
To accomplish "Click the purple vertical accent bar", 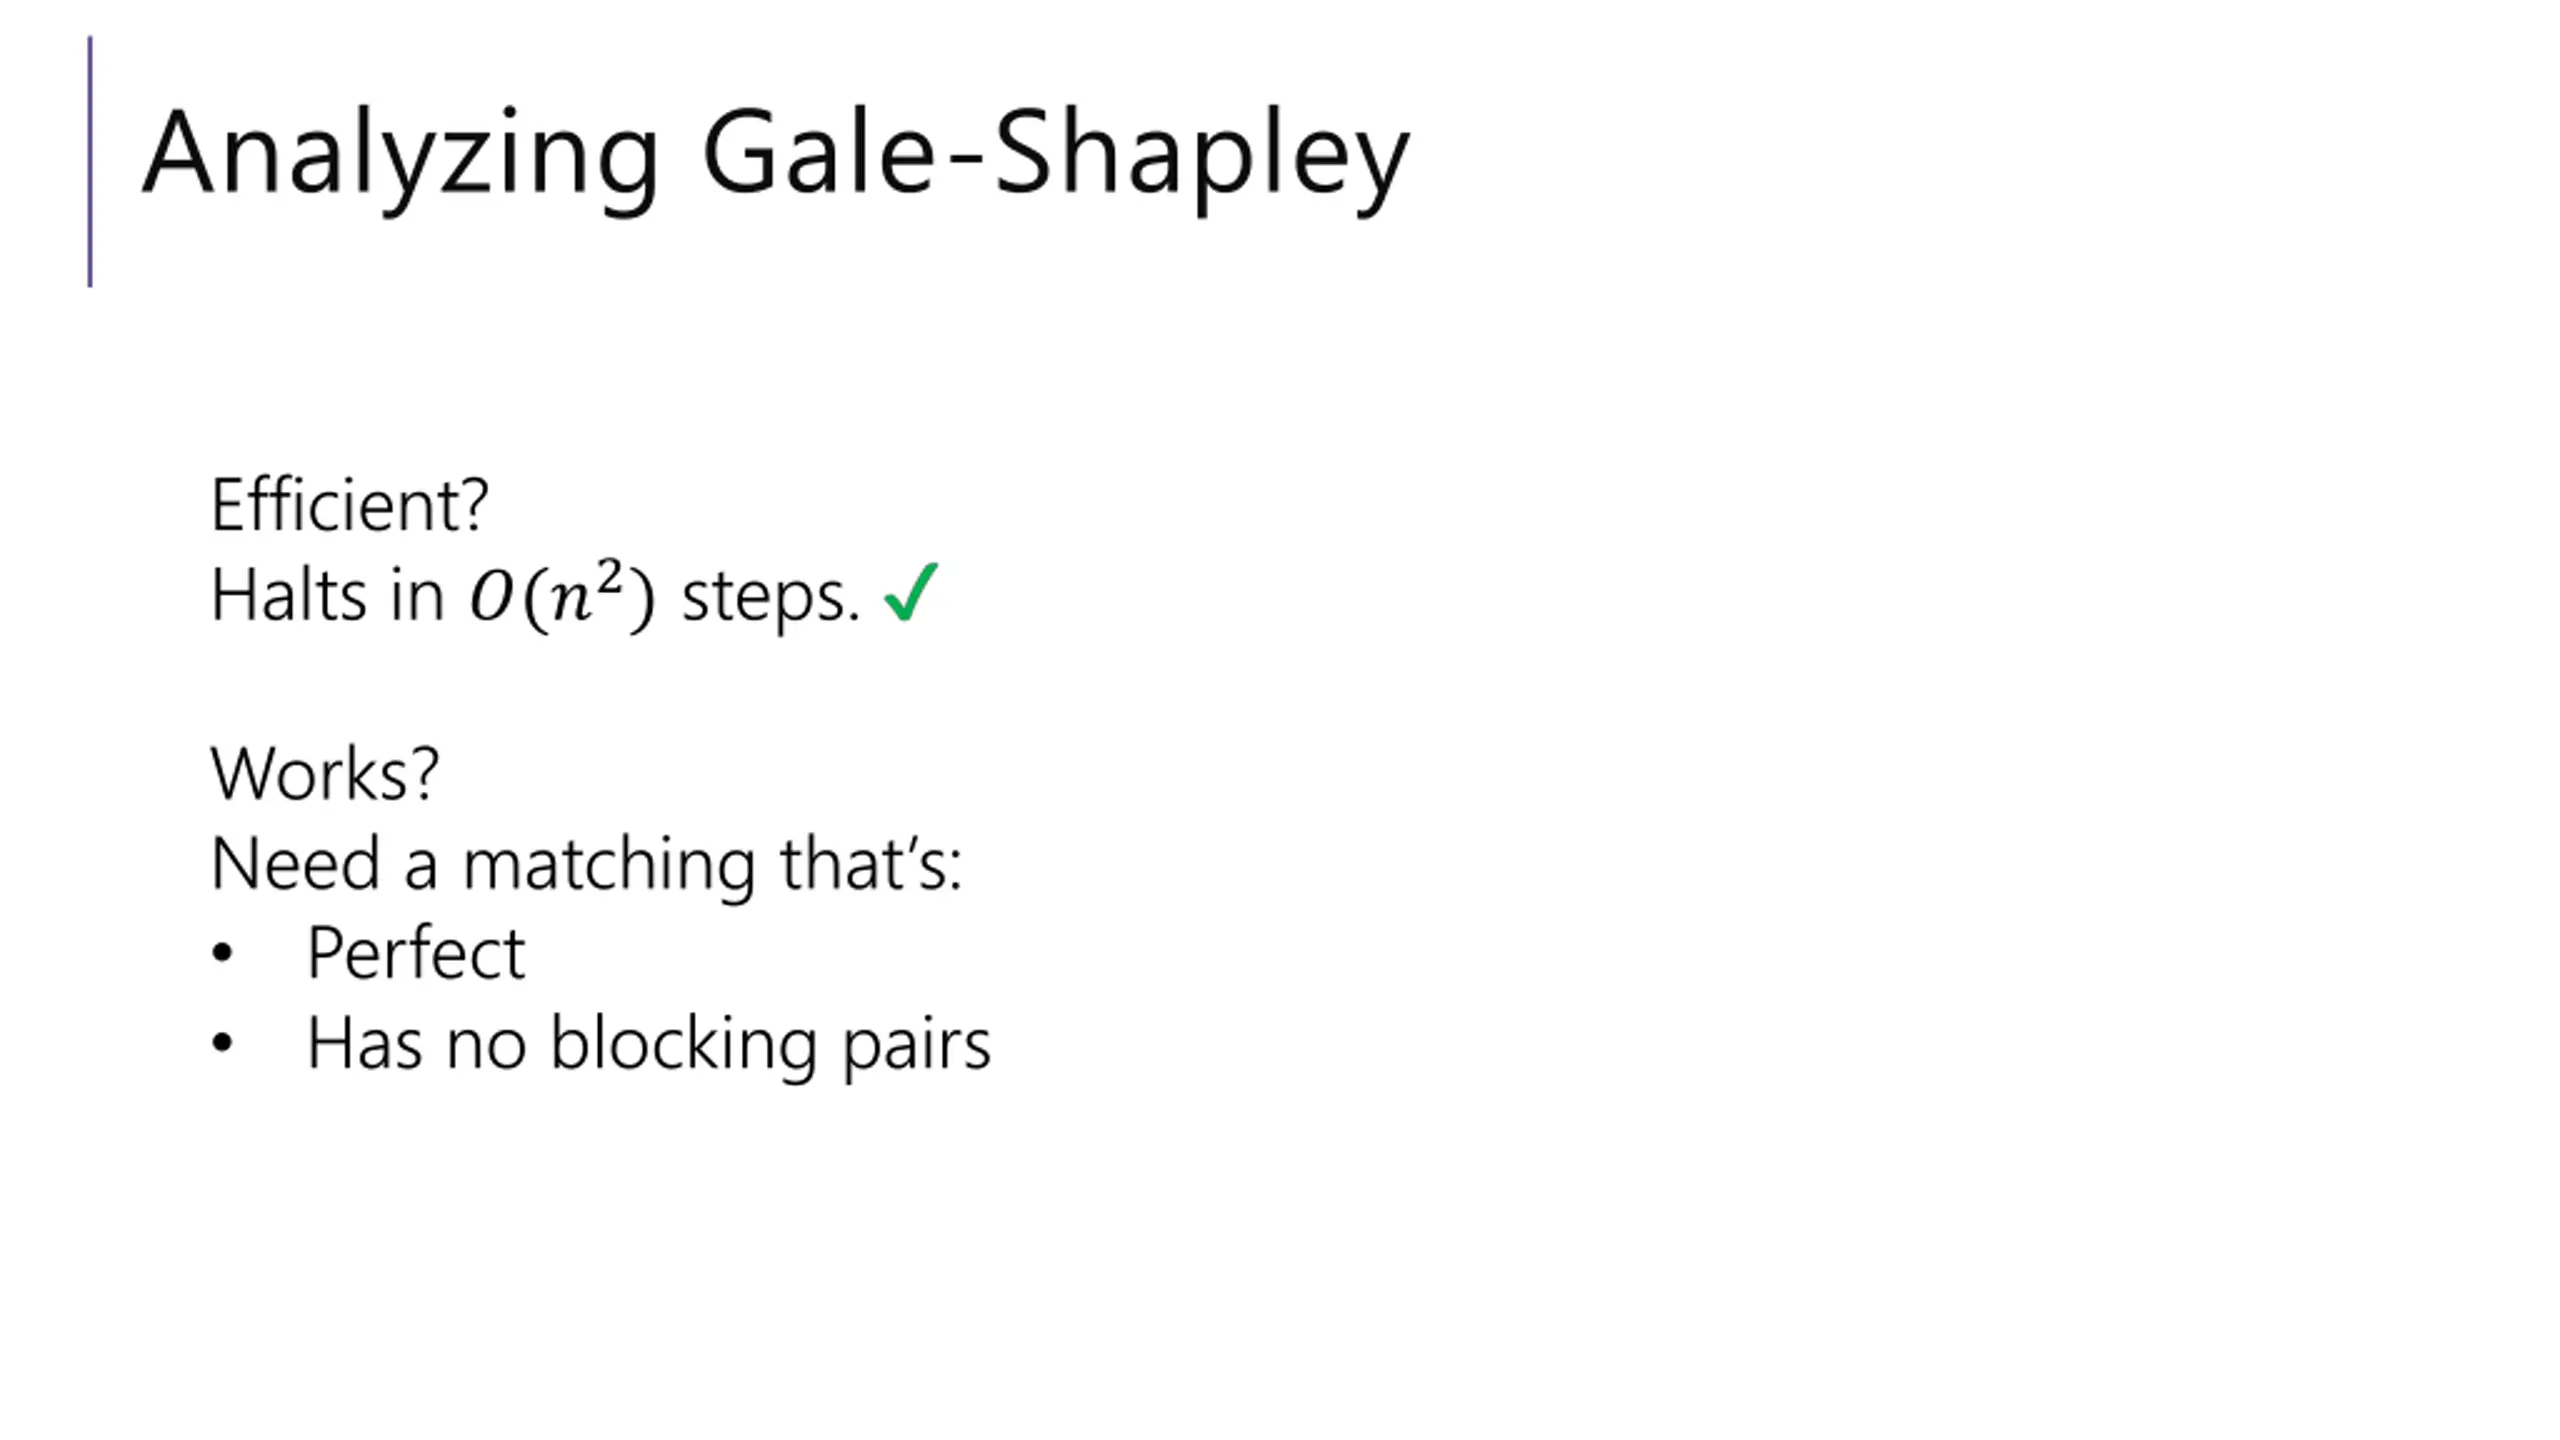I will point(90,162).
